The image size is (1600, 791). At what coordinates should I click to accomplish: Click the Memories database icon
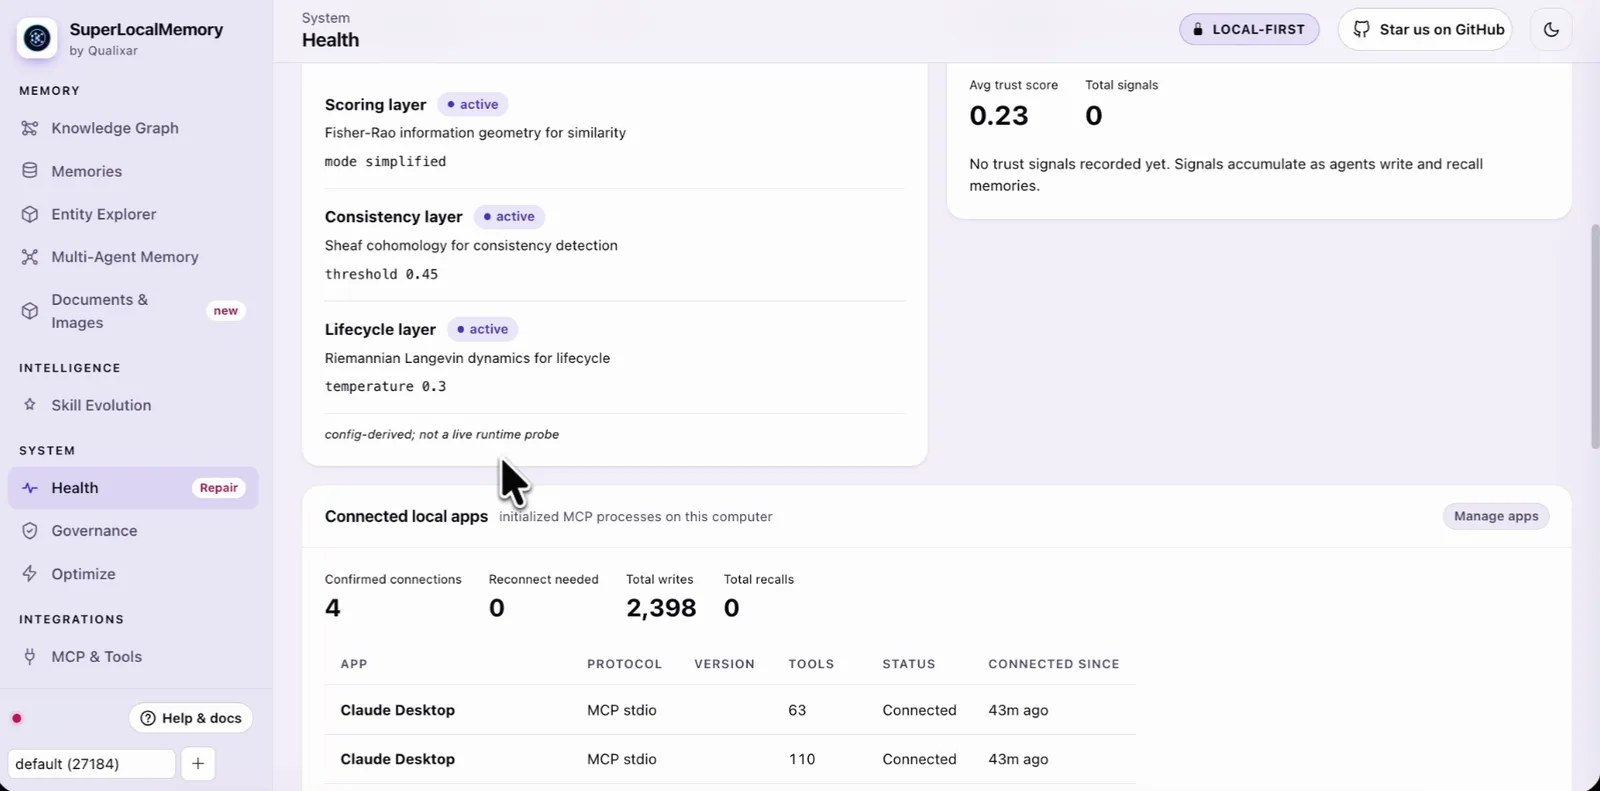pyautogui.click(x=30, y=171)
